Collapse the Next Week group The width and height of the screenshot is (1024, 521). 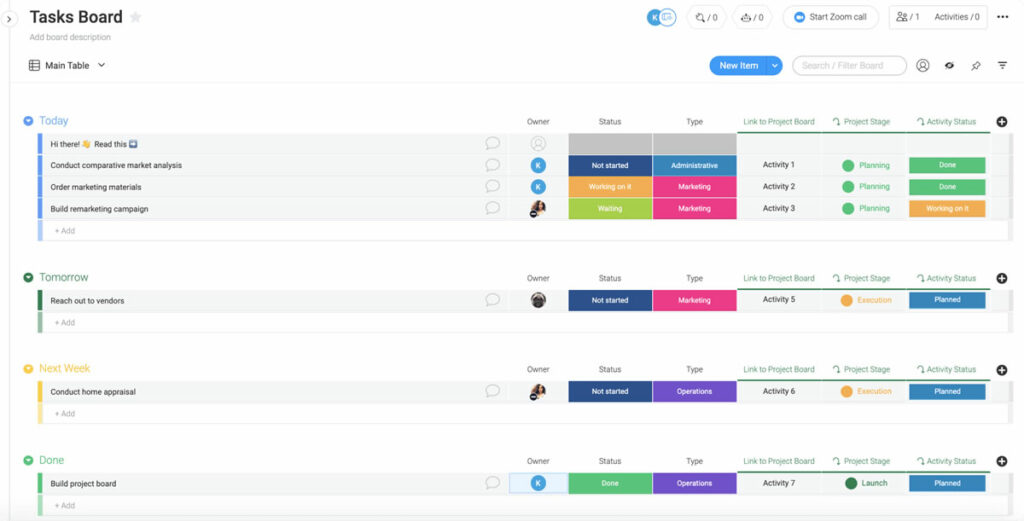coord(28,369)
